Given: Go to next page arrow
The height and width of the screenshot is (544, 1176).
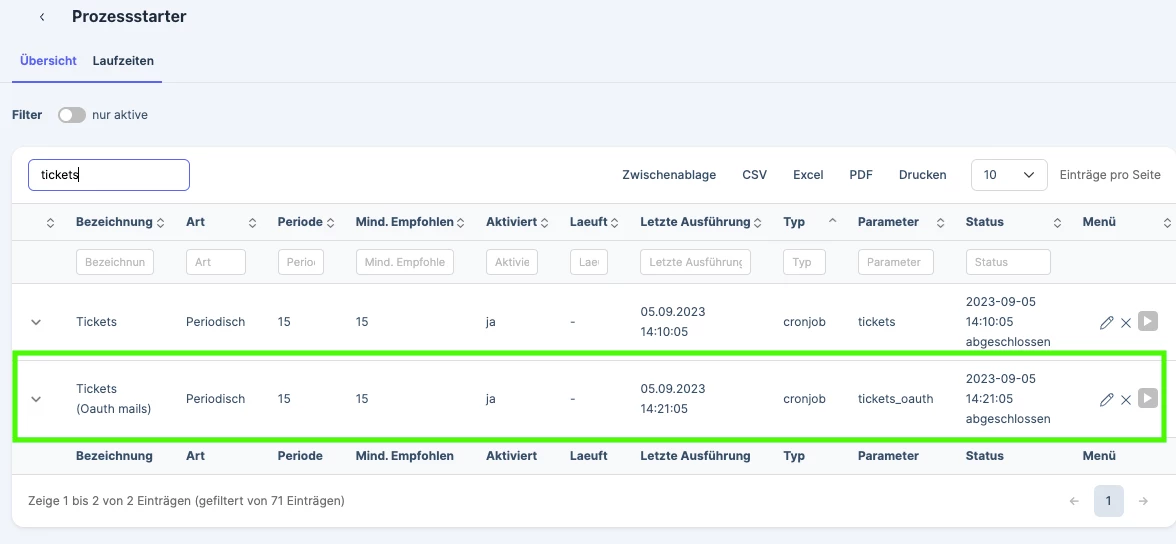Looking at the screenshot, I should [x=1143, y=500].
